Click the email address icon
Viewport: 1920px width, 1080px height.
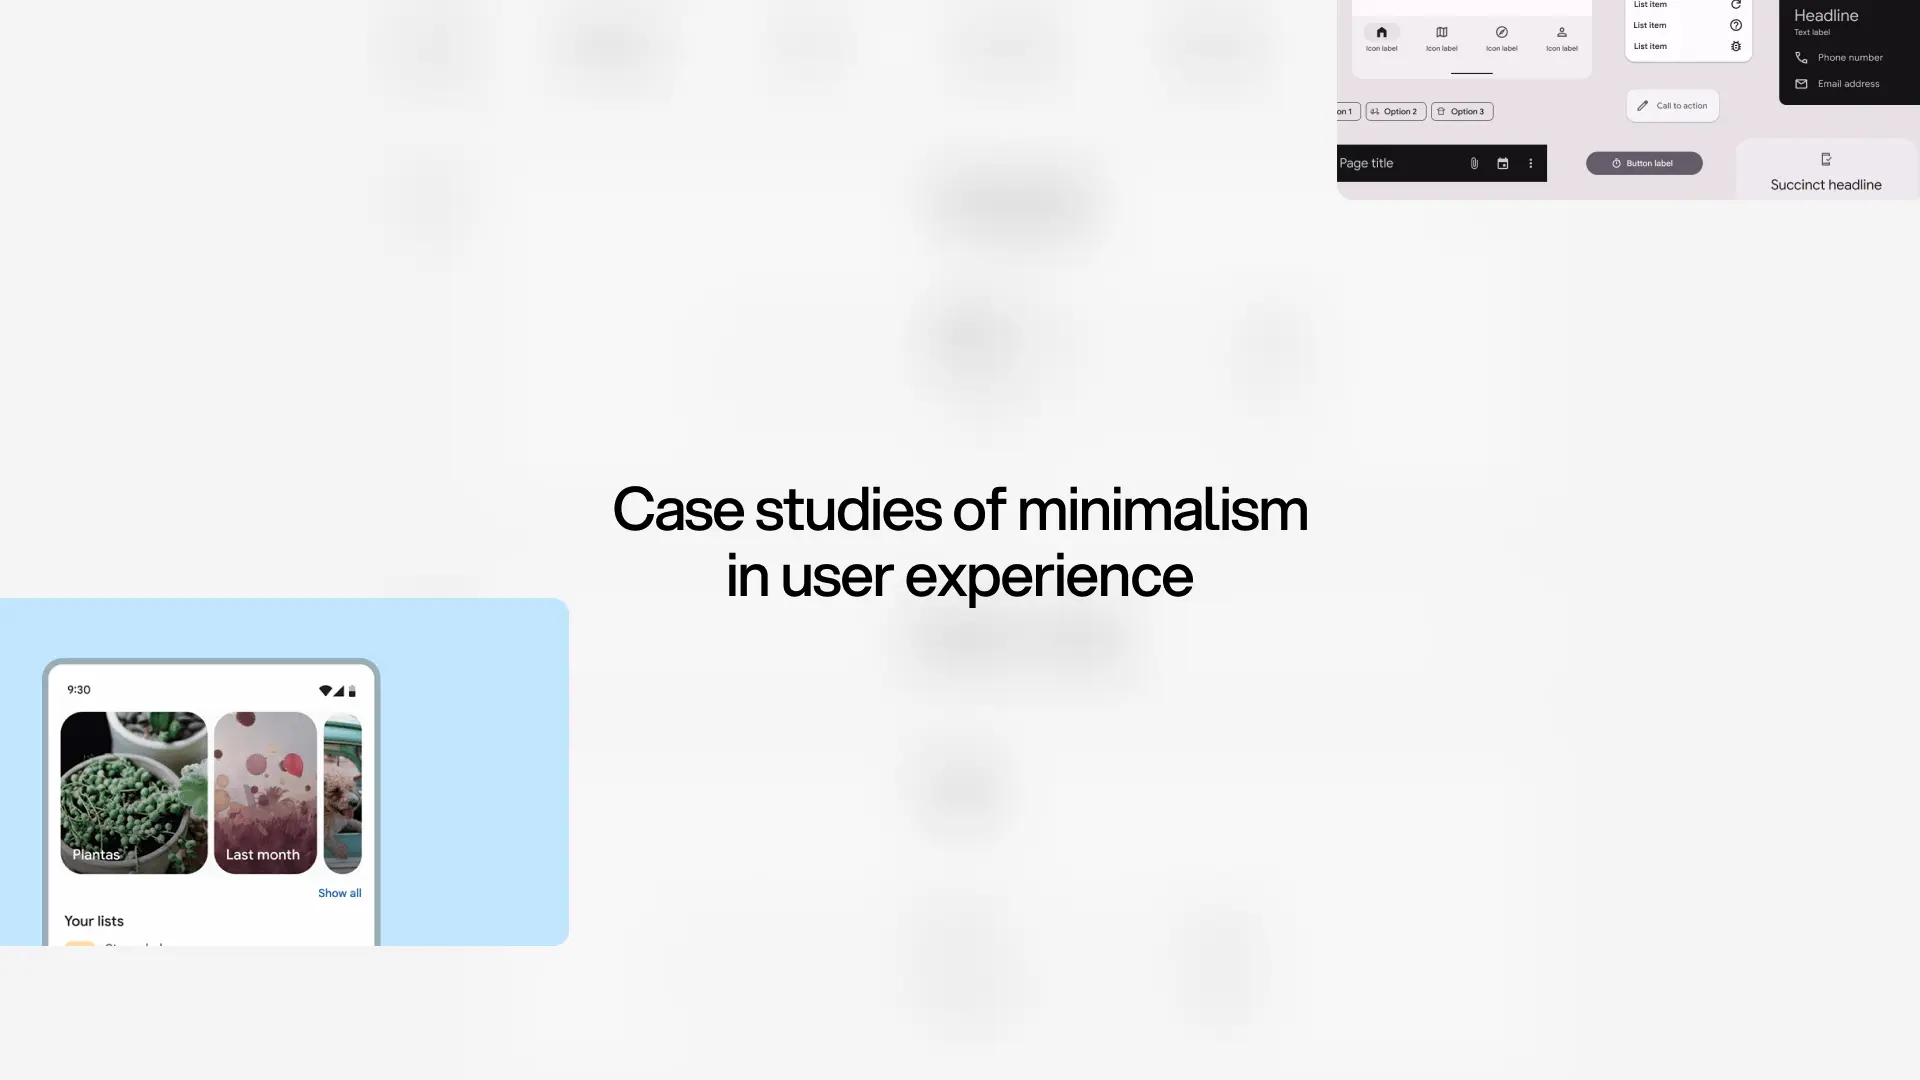1801,83
